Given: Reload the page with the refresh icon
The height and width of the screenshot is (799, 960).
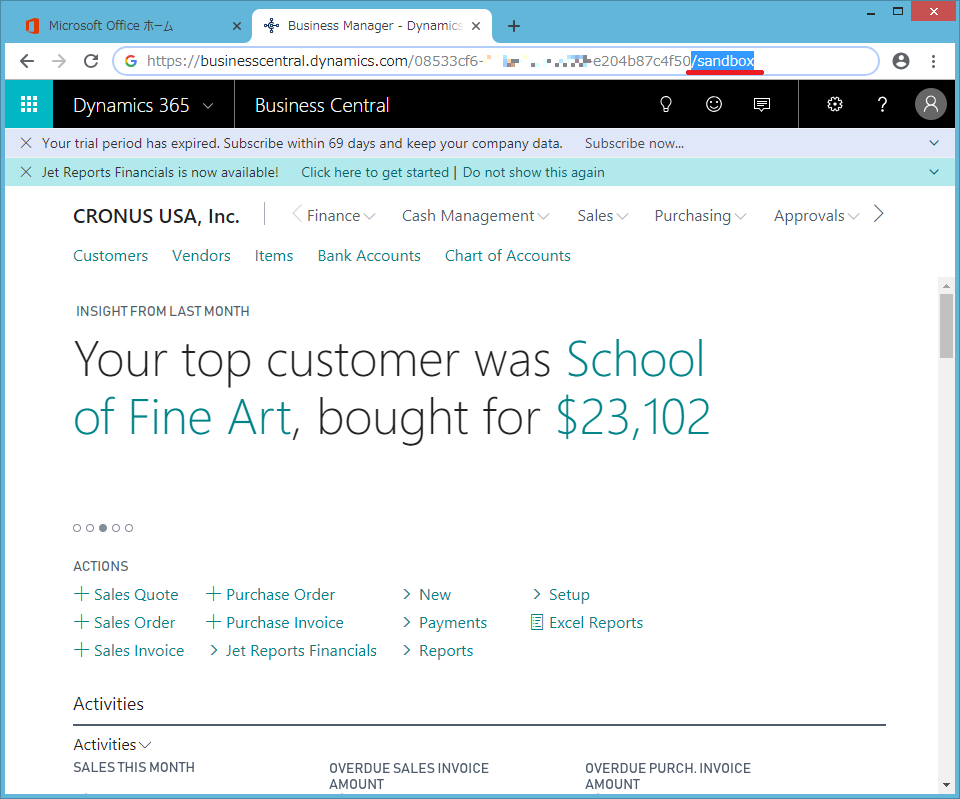Looking at the screenshot, I should pyautogui.click(x=91, y=61).
